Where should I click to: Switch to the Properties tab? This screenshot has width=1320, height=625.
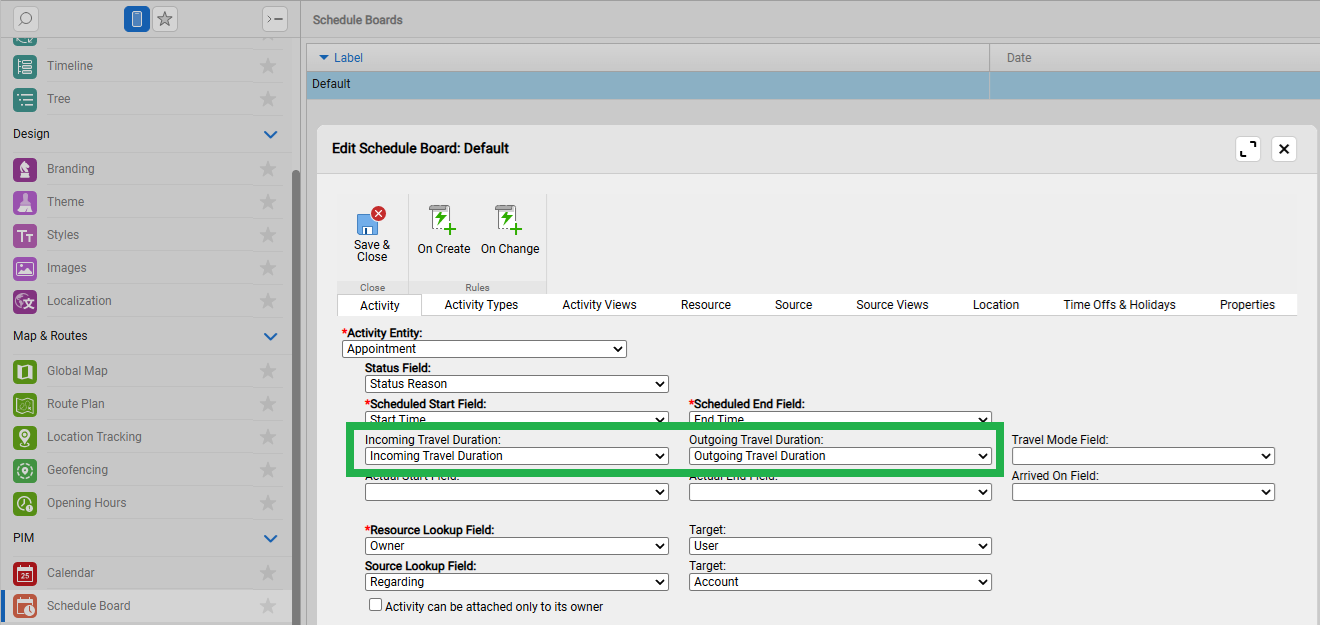[x=1247, y=305]
